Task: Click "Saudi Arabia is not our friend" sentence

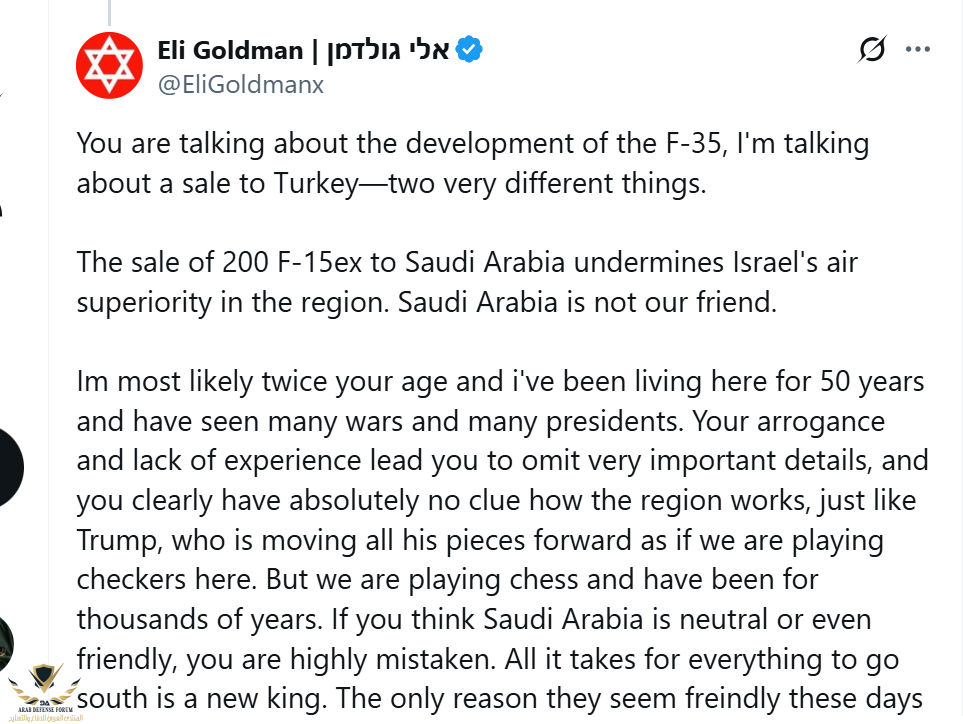Action: [587, 303]
